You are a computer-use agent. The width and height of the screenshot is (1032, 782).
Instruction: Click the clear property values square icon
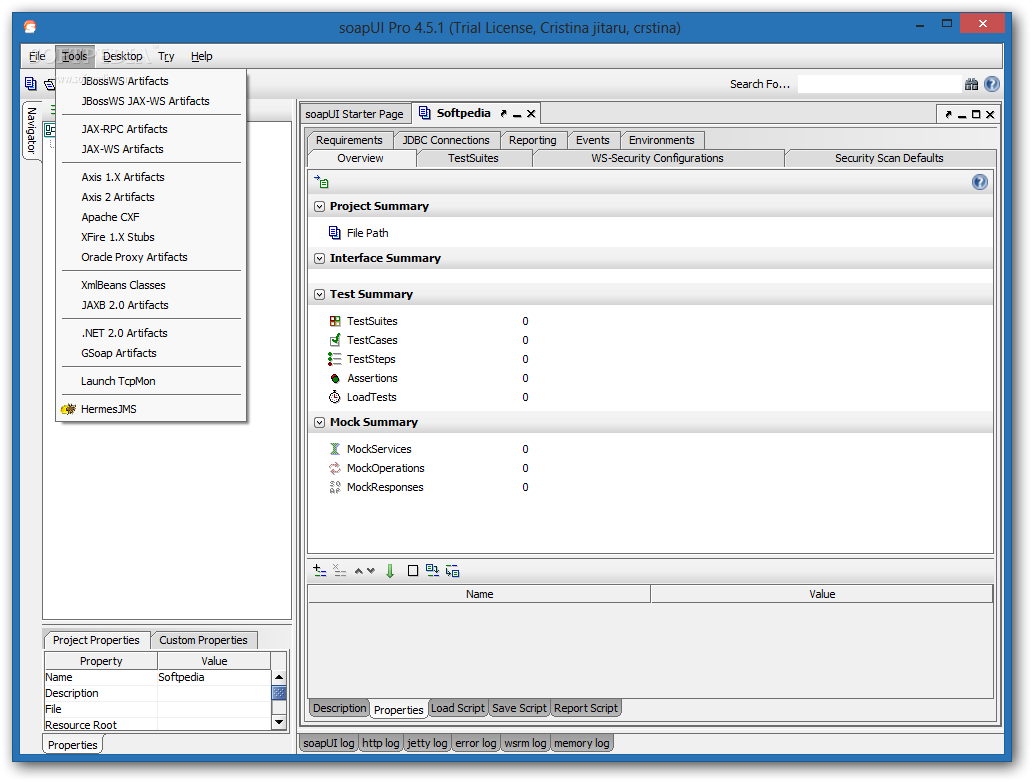[x=413, y=571]
